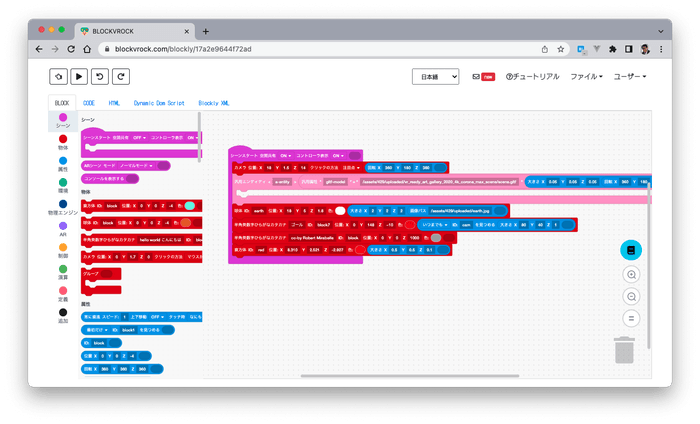The width and height of the screenshot is (700, 424).
Task: Click the white color swatch on the earth block
Action: pyautogui.click(x=340, y=211)
